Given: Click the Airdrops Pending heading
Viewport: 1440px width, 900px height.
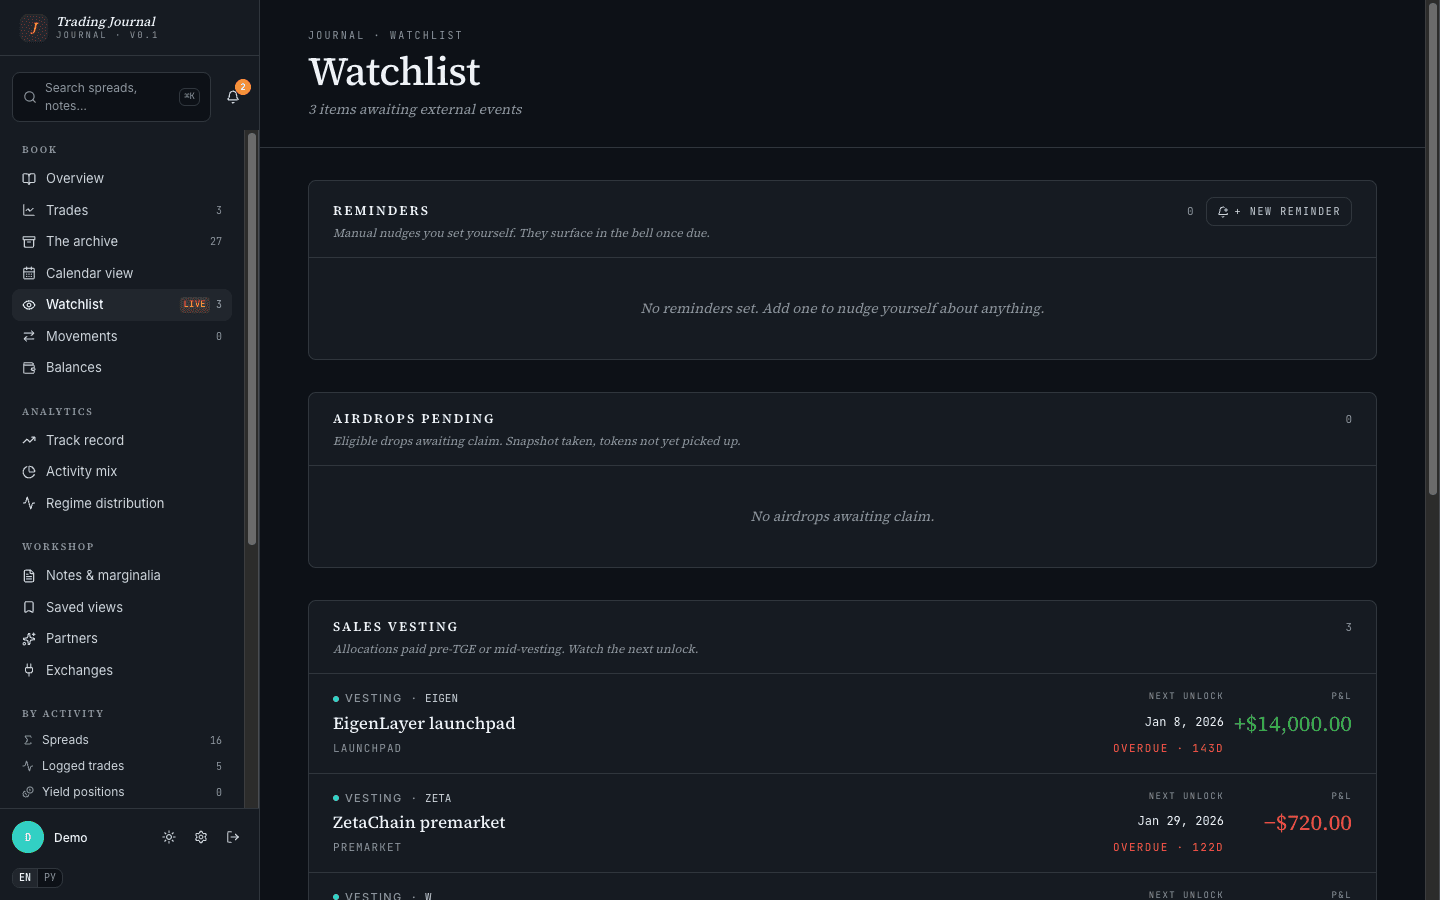Looking at the screenshot, I should tap(414, 419).
